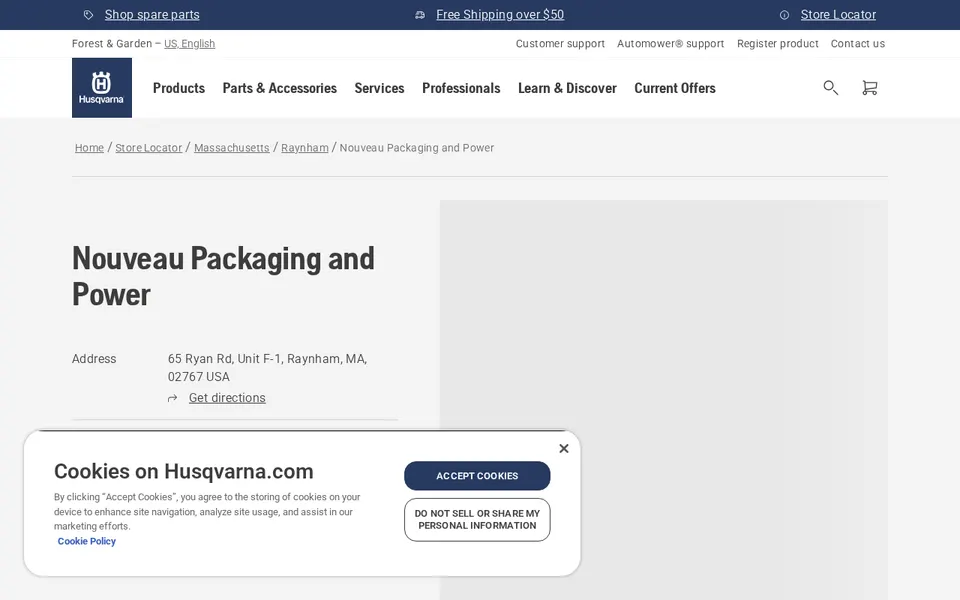Open Customer support link
960x600 pixels.
[x=560, y=43]
